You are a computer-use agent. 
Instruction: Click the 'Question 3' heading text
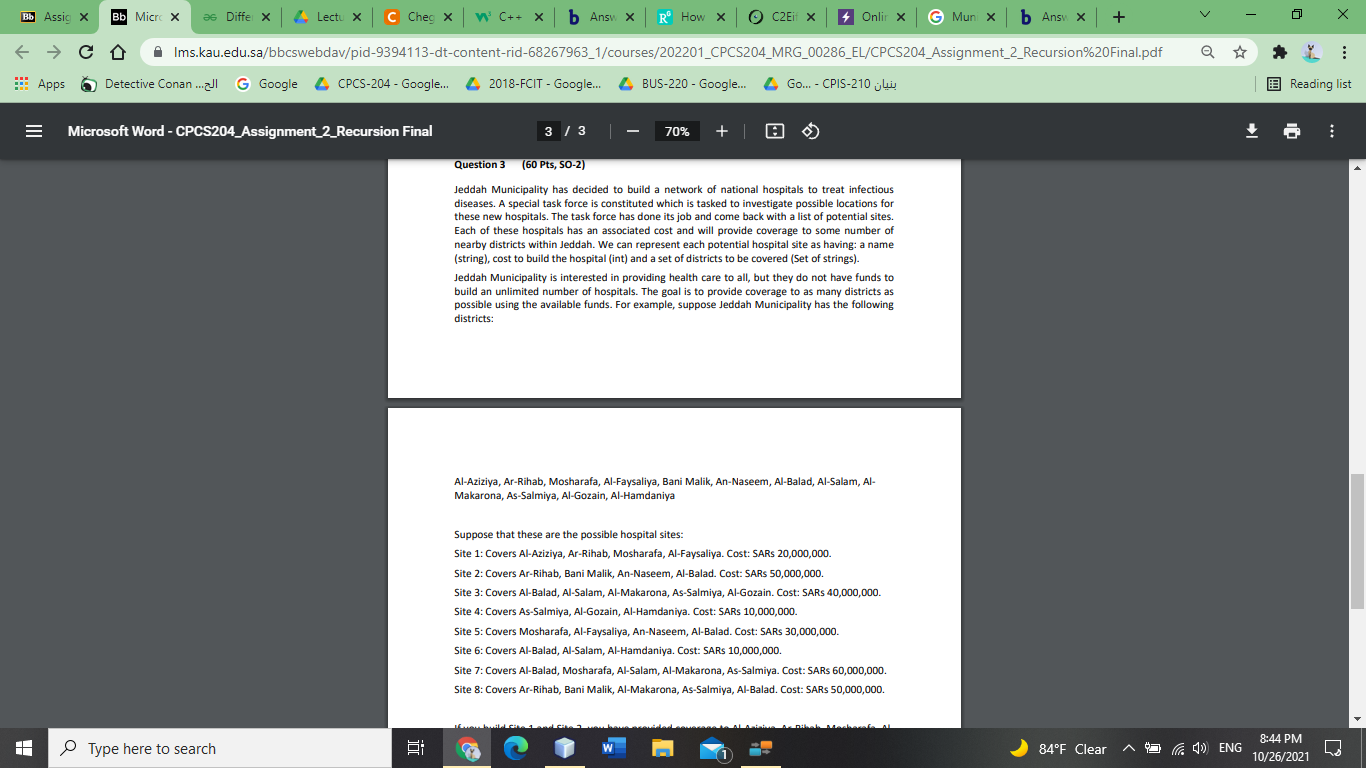(480, 164)
